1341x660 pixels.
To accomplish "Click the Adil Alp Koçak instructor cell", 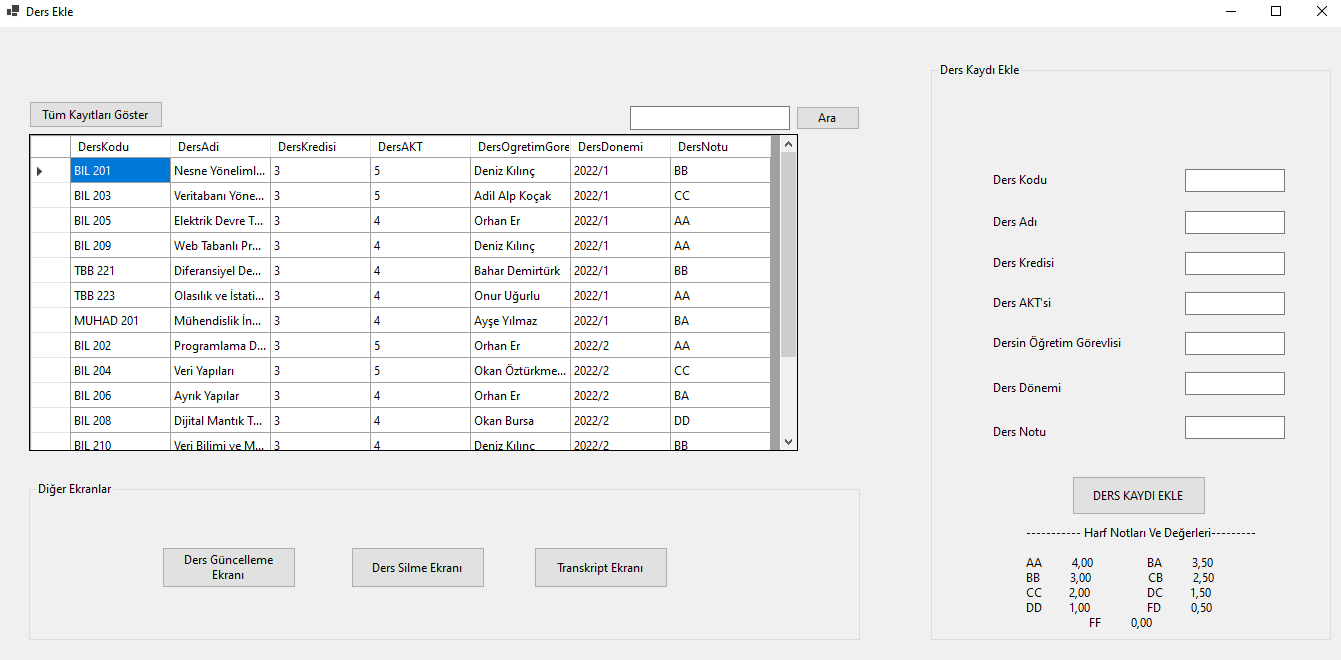I will click(x=520, y=196).
